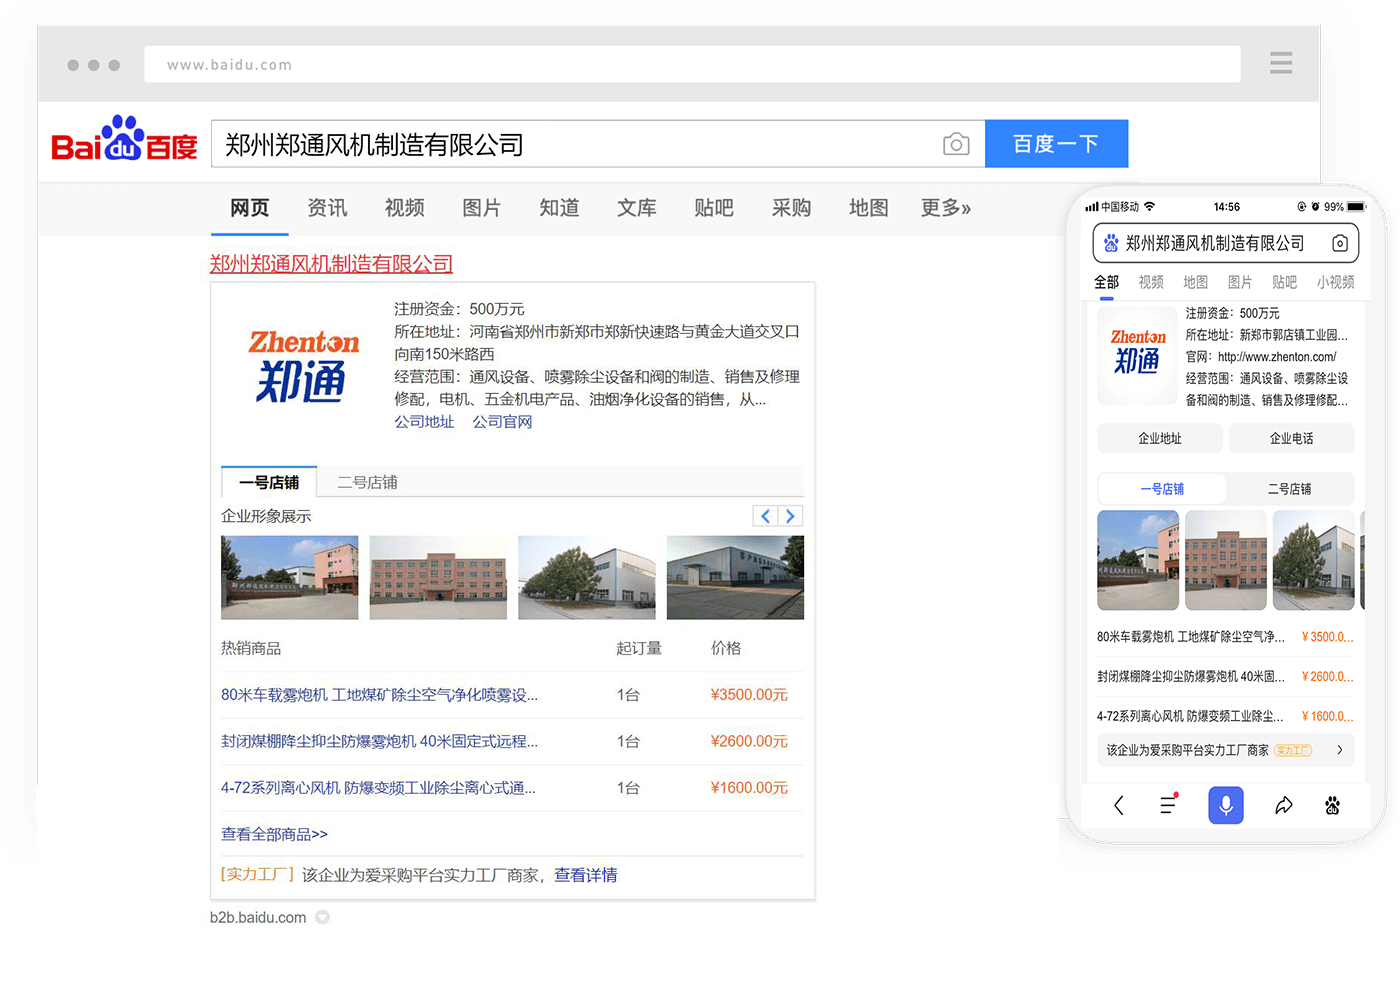Screen dimensions: 1400x1000
Task: Open the 图片 tab on desktop
Action: (x=482, y=207)
